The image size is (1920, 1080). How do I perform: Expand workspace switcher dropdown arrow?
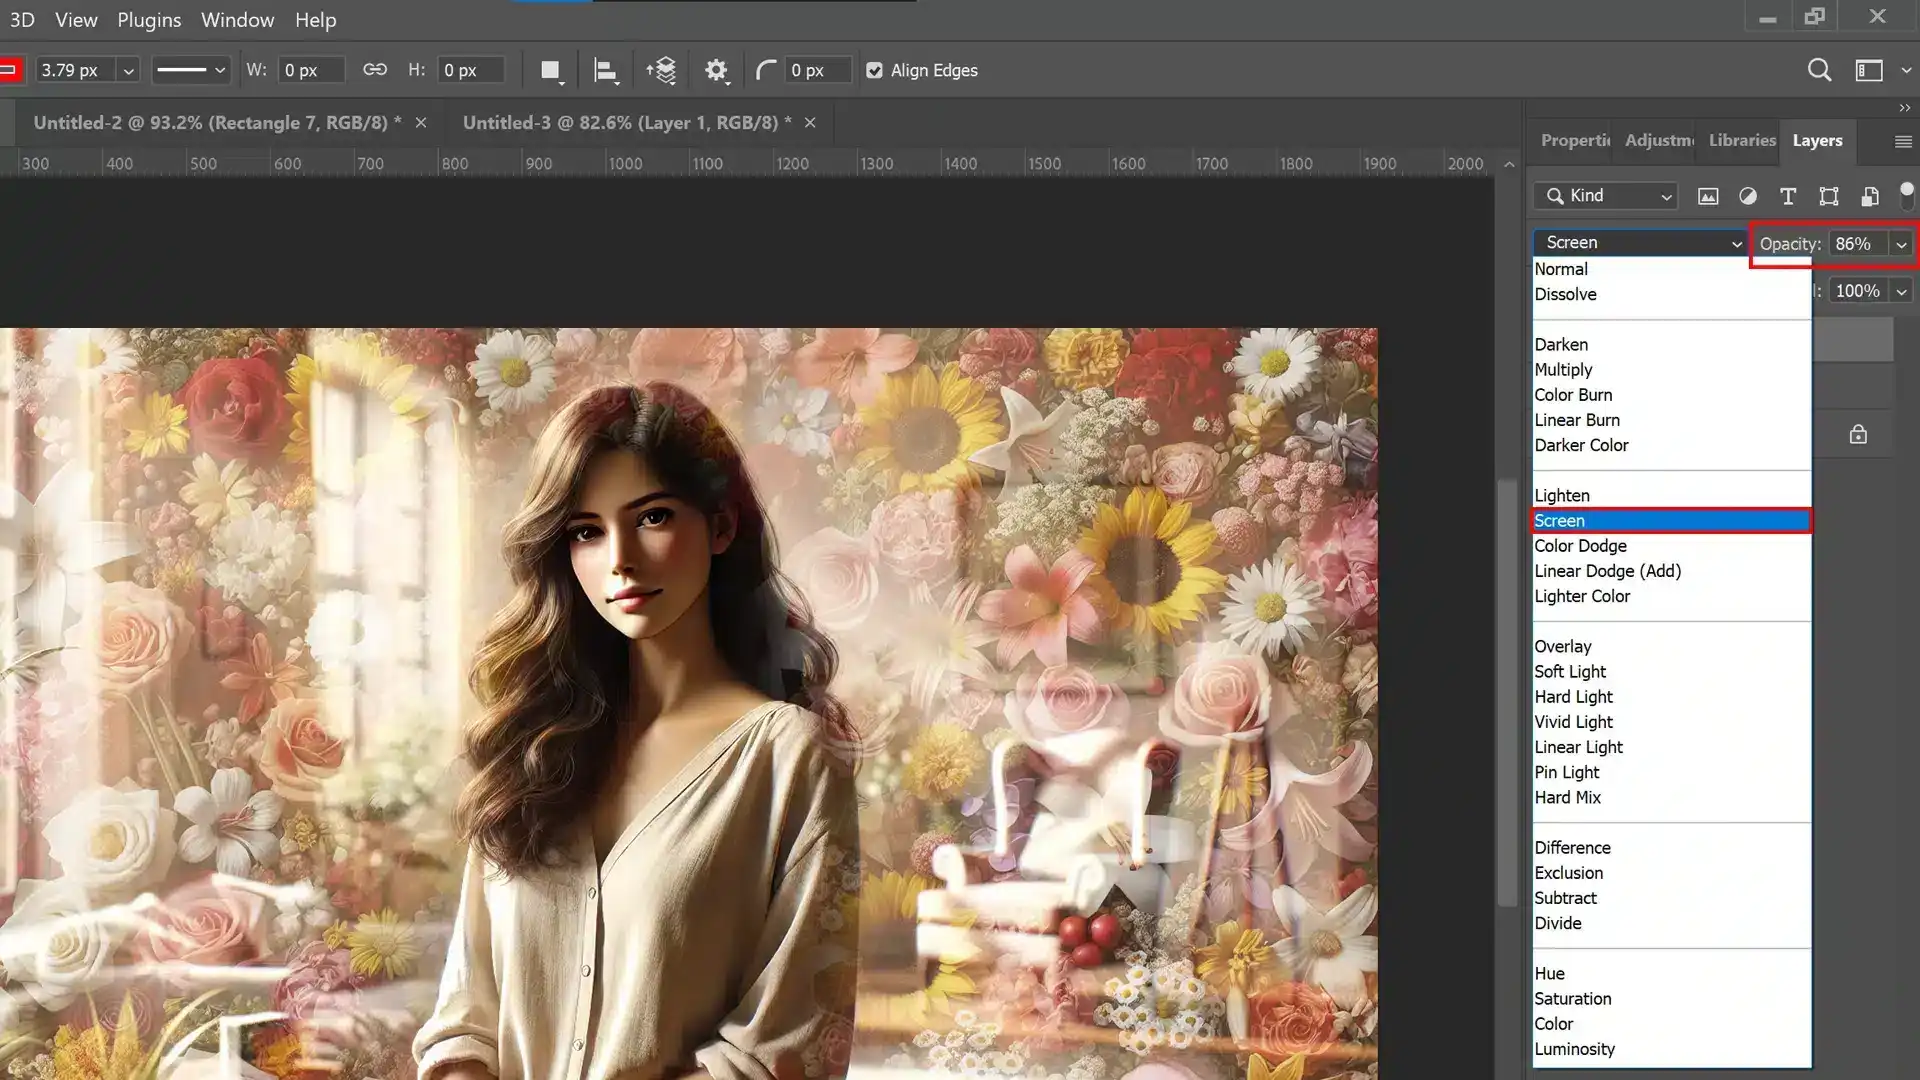coord(1906,70)
